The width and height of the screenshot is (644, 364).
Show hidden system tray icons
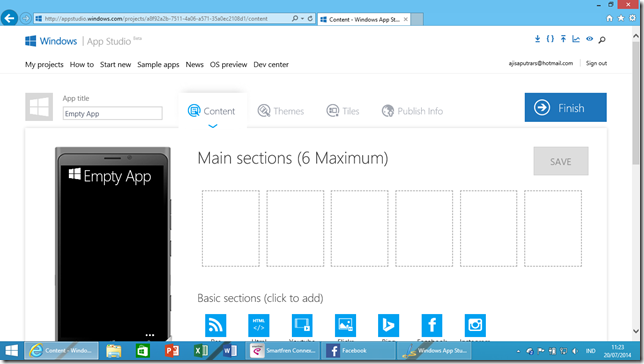[x=518, y=351]
